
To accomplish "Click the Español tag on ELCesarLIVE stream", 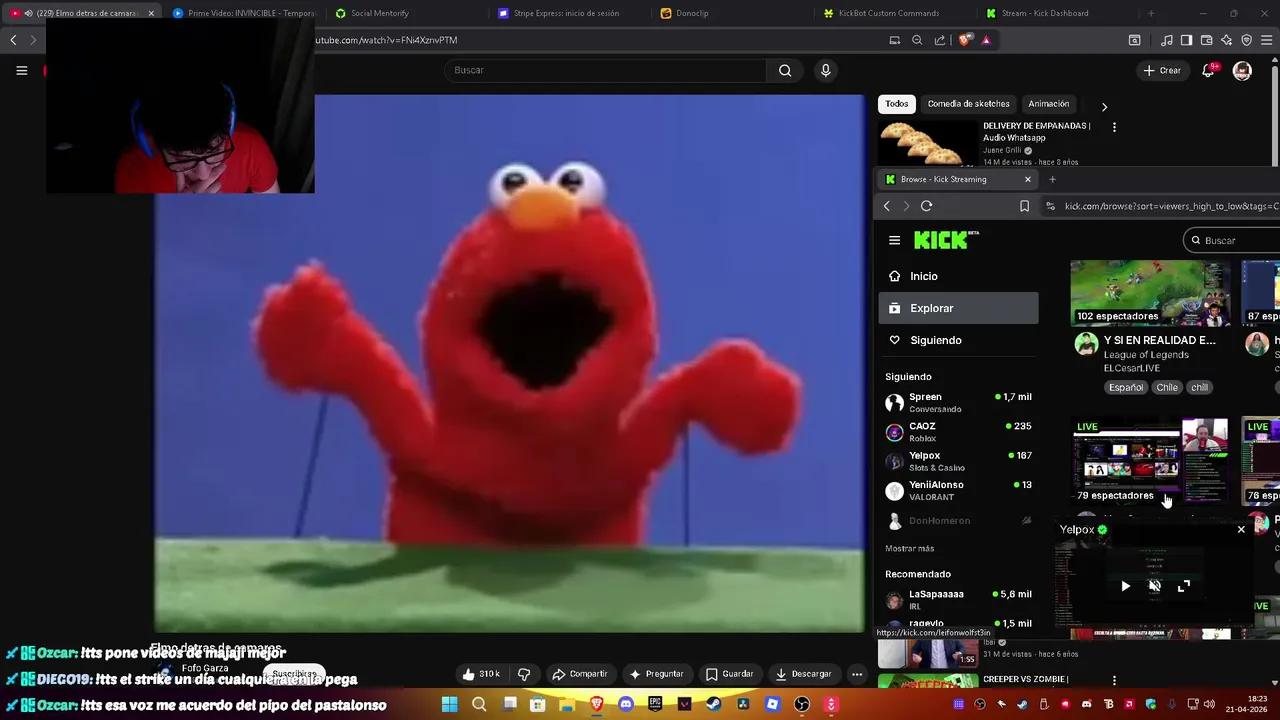I will pyautogui.click(x=1125, y=387).
